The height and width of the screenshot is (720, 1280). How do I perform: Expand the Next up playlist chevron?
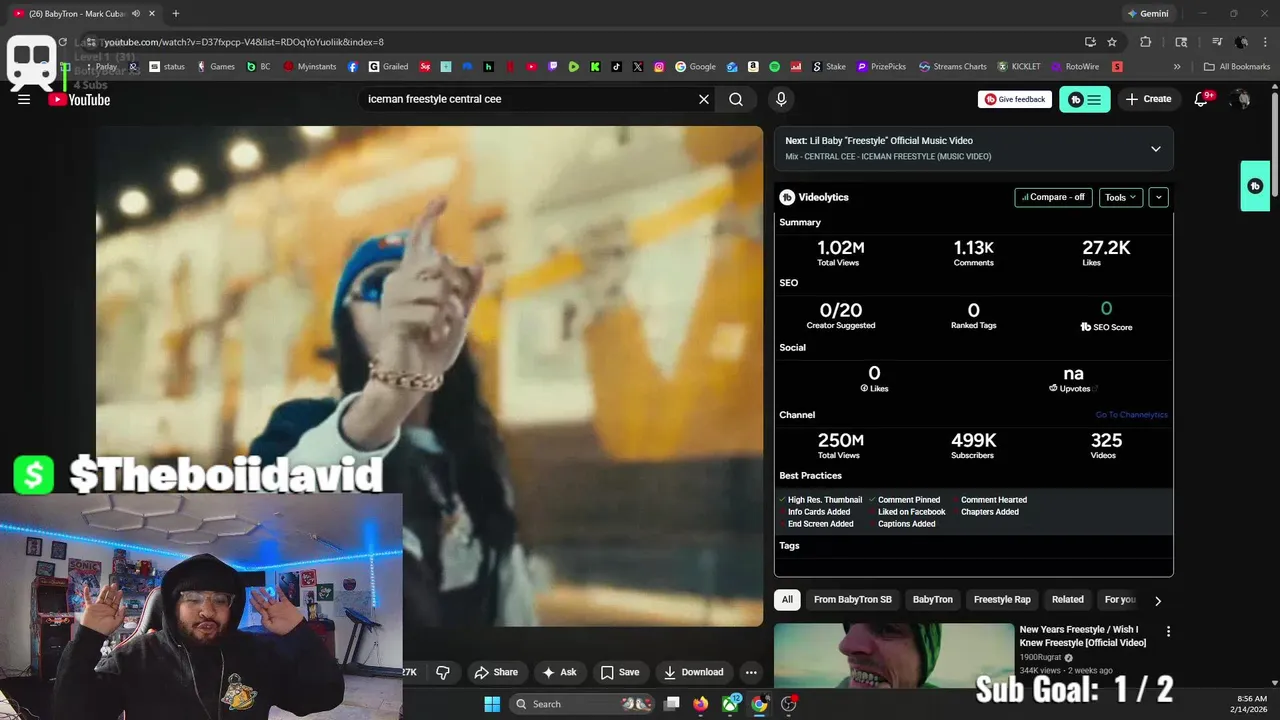[x=1156, y=149]
